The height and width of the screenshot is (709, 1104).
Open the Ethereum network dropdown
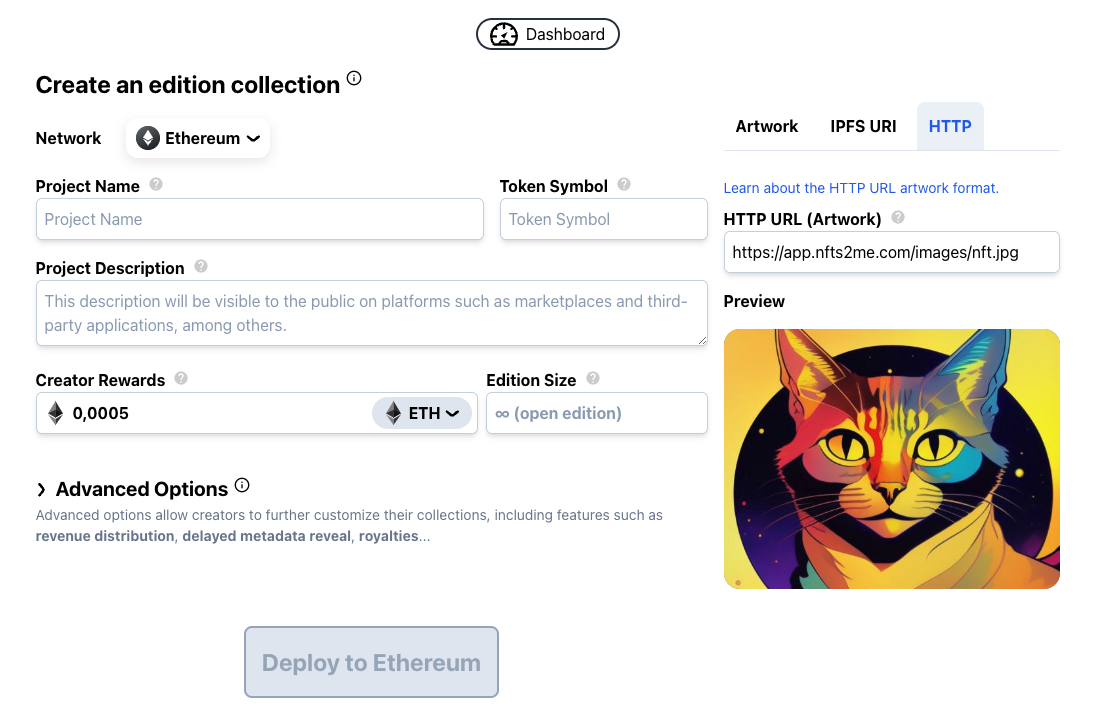click(x=198, y=138)
